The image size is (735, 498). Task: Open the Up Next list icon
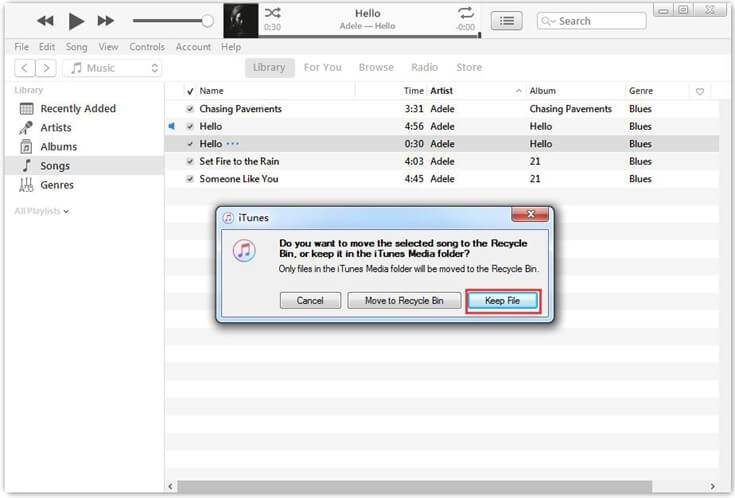tap(507, 21)
